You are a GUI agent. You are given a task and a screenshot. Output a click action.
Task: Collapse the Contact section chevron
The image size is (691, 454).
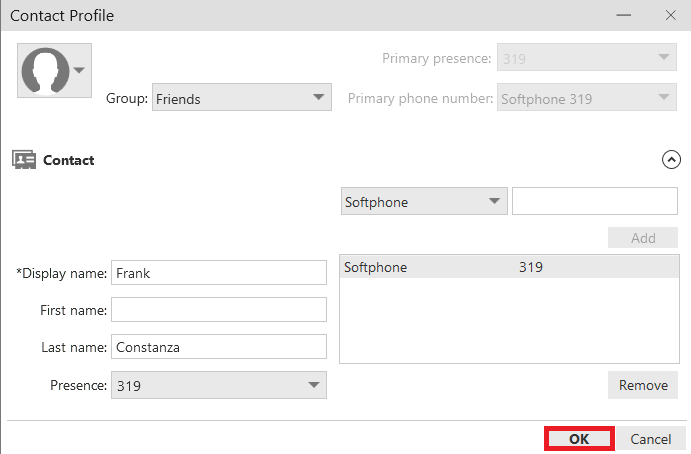tap(671, 160)
